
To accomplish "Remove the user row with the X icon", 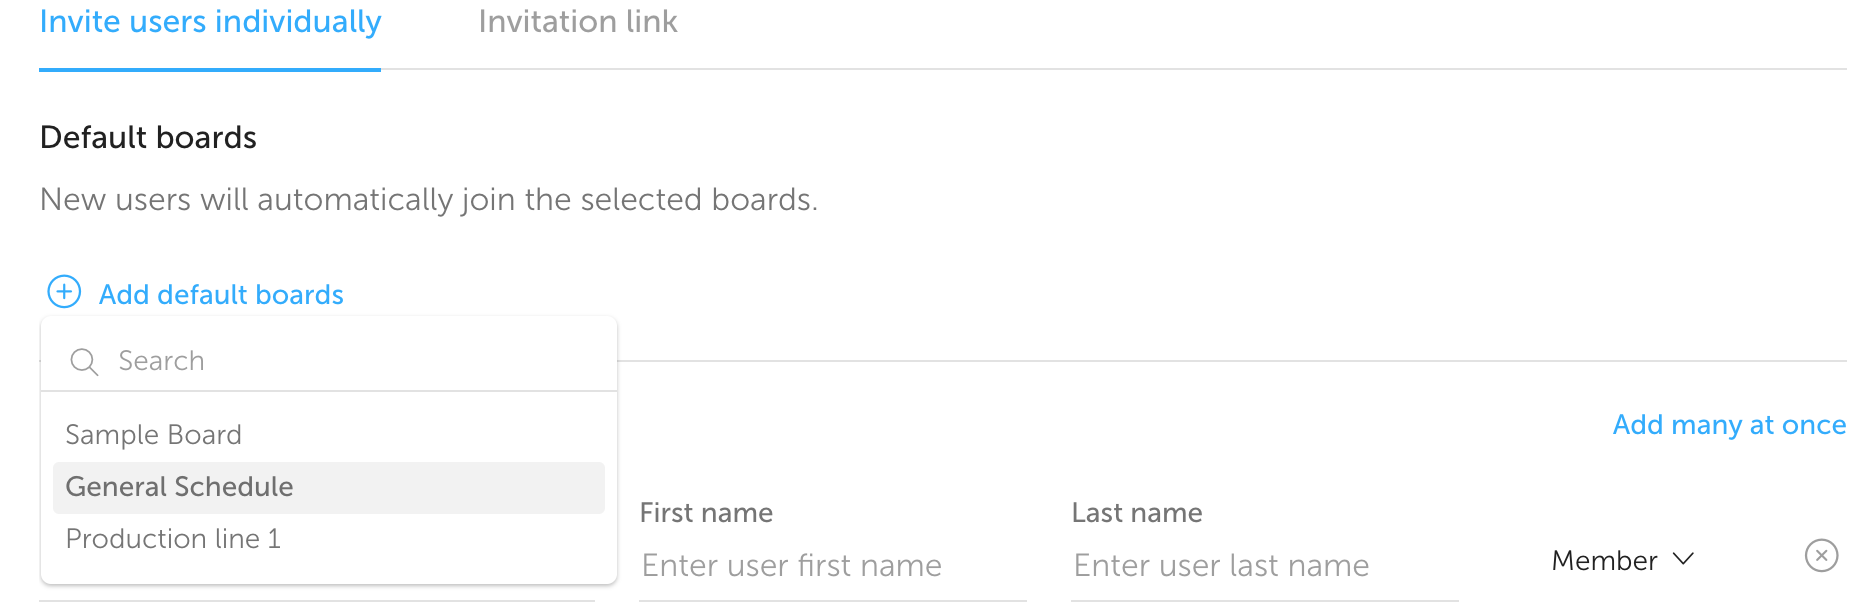I will point(1821,555).
